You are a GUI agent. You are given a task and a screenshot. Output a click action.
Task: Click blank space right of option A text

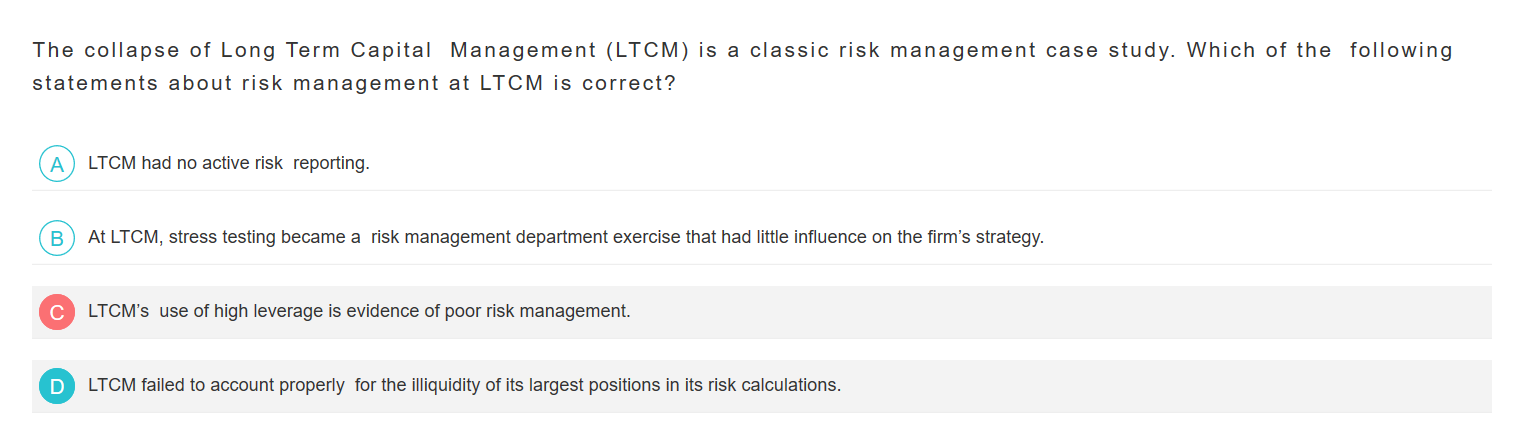point(900,163)
